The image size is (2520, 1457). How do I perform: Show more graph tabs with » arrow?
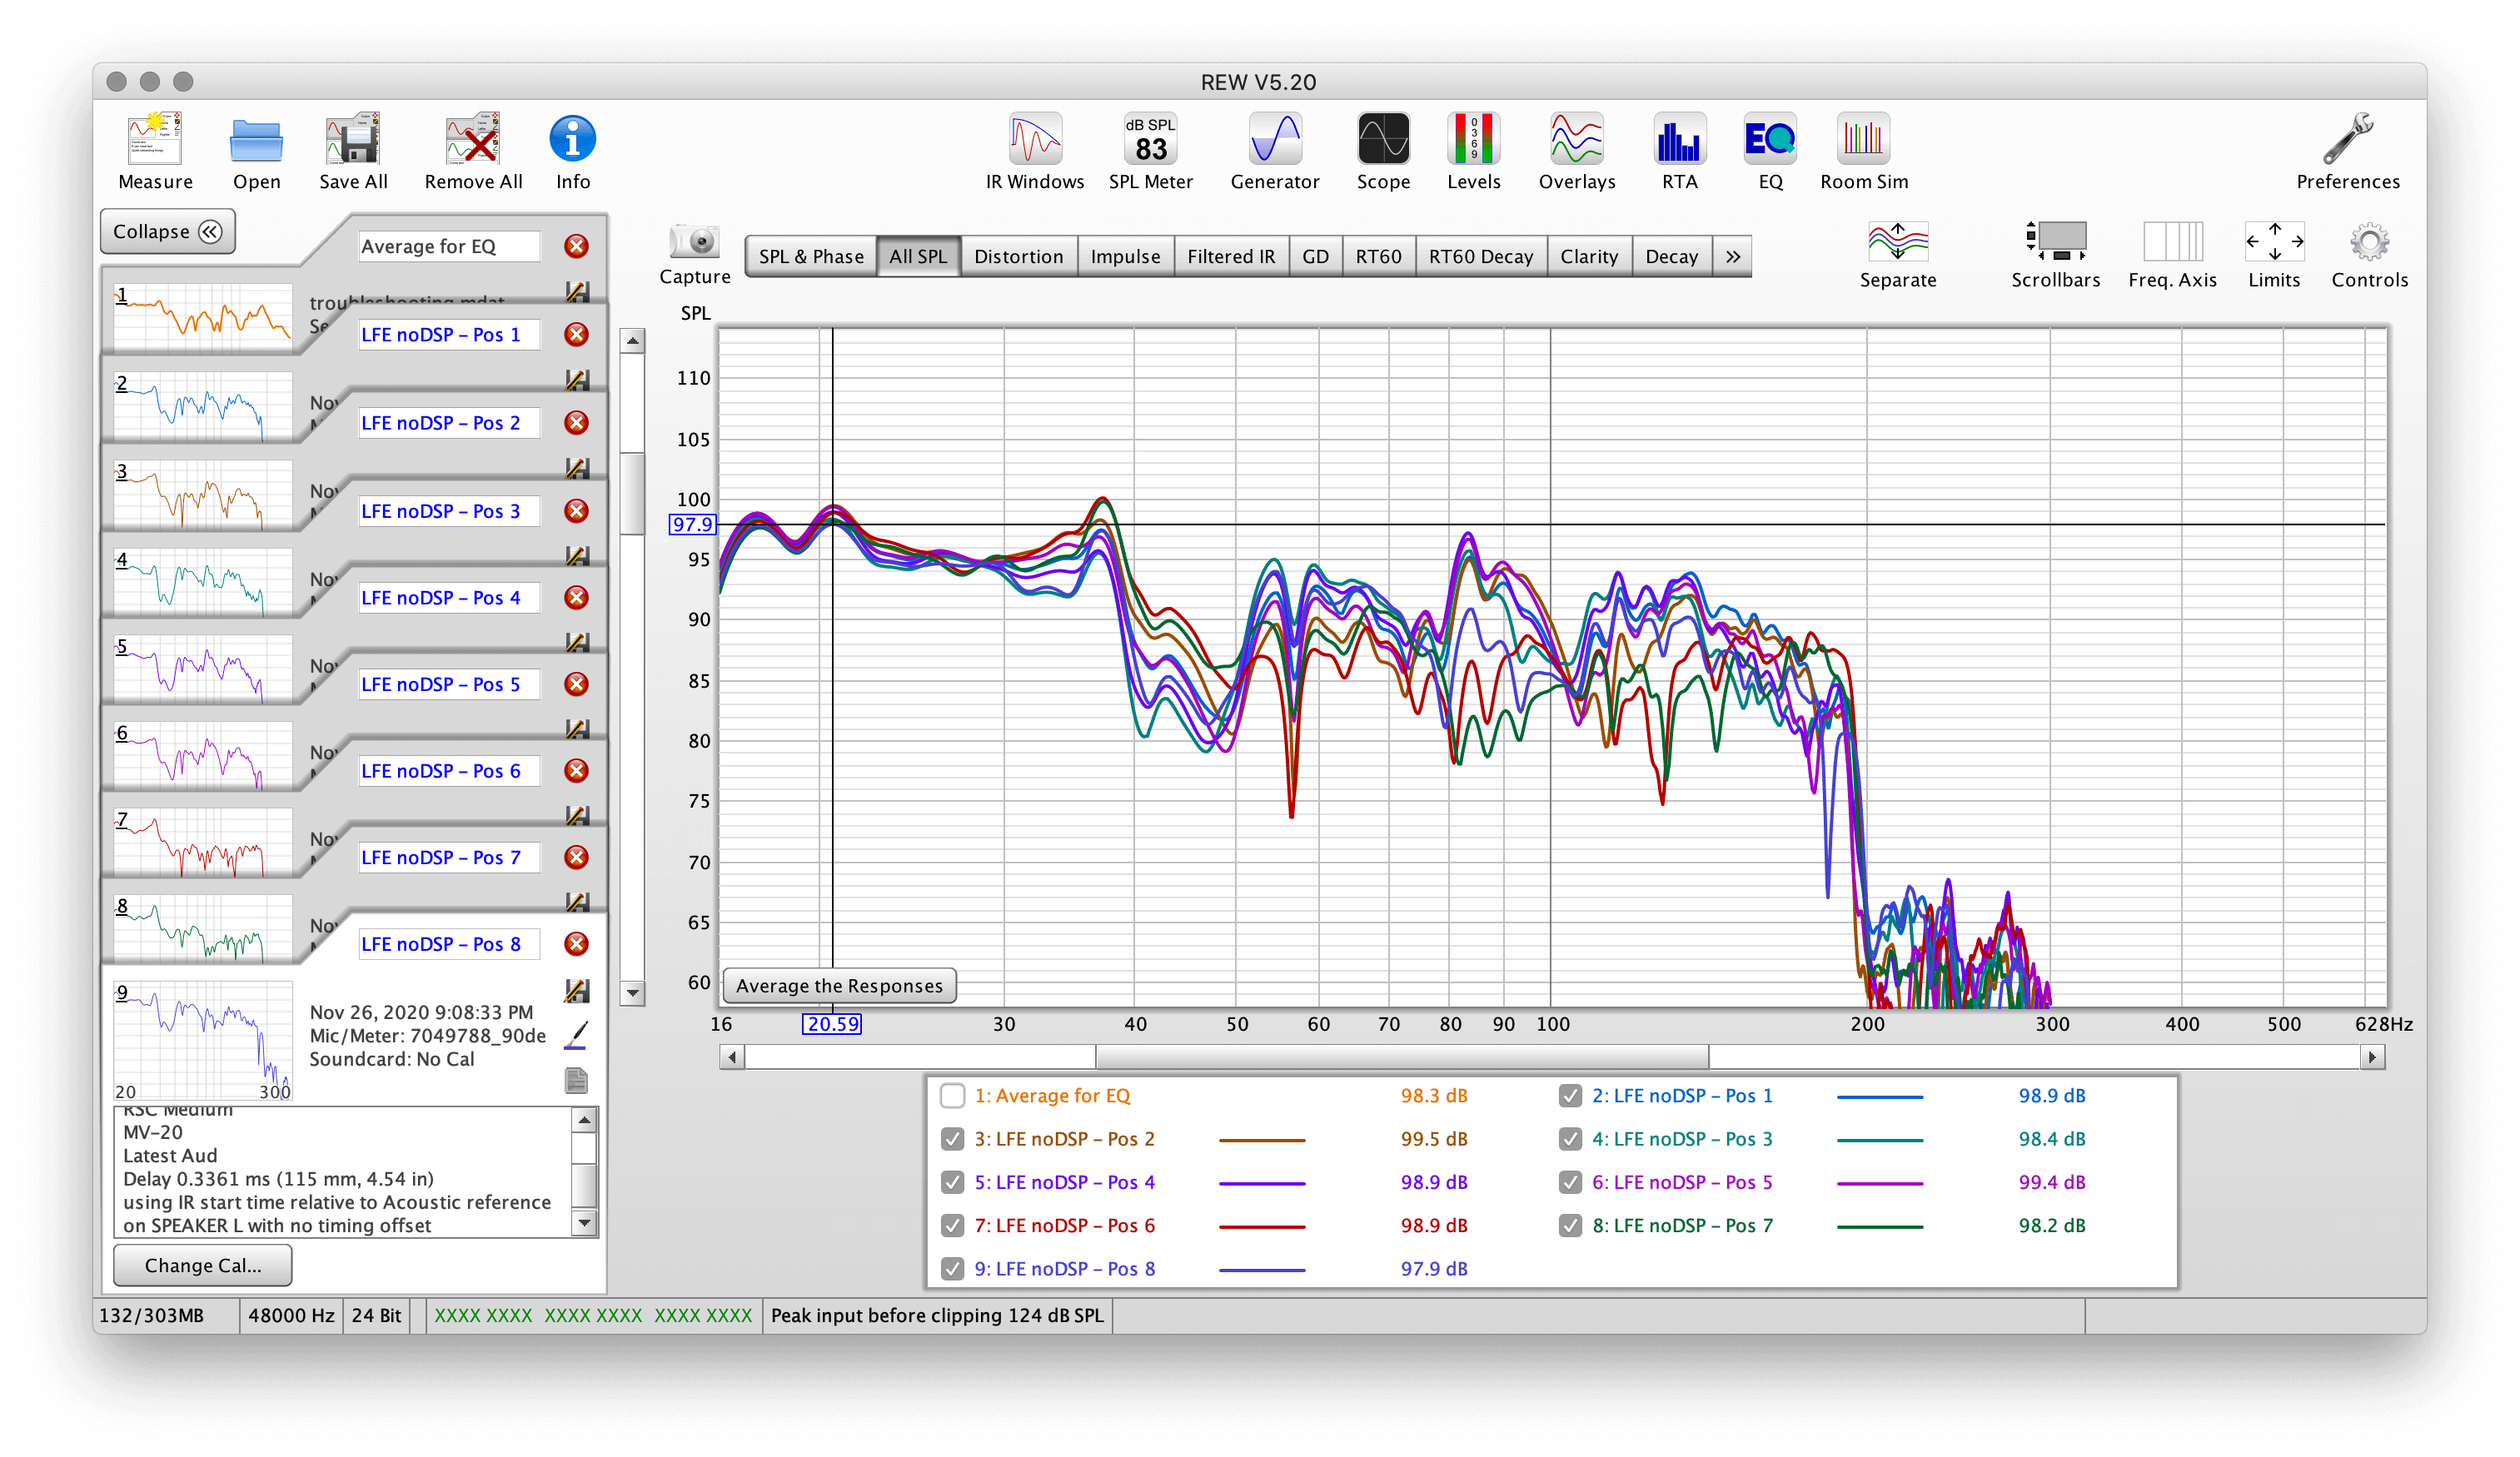pyautogui.click(x=1732, y=257)
